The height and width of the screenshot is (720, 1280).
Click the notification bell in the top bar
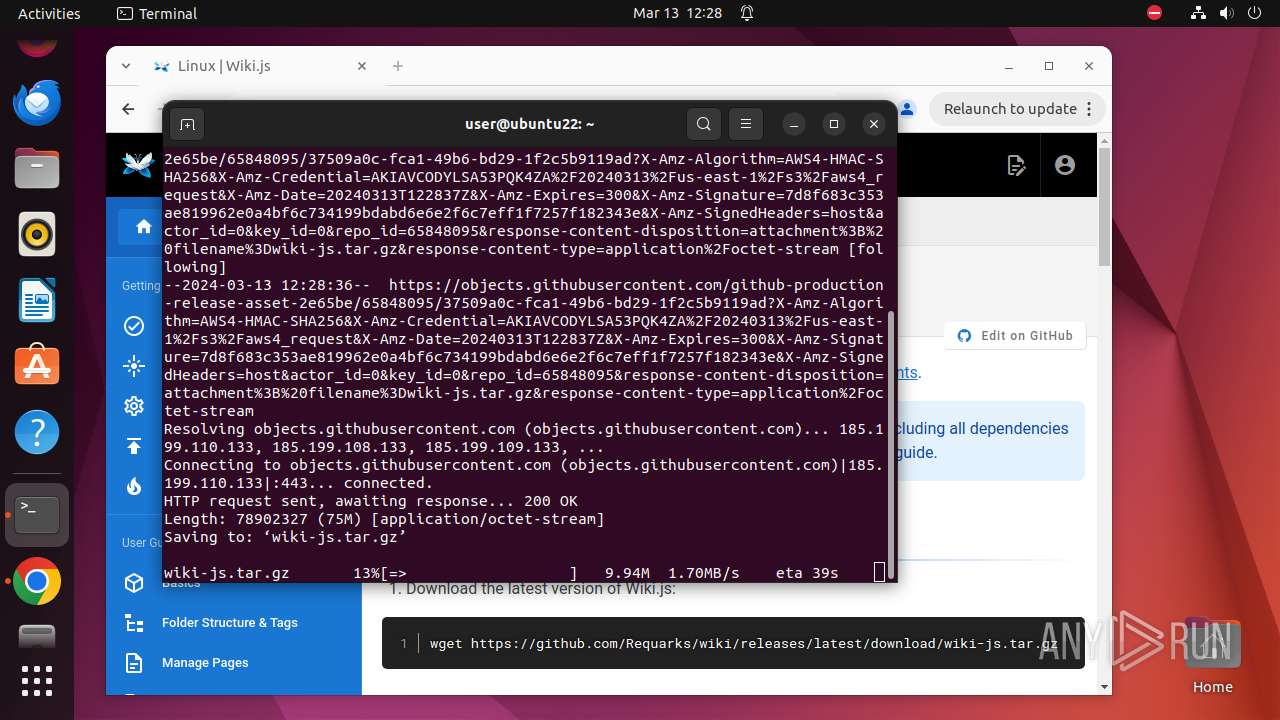[747, 13]
